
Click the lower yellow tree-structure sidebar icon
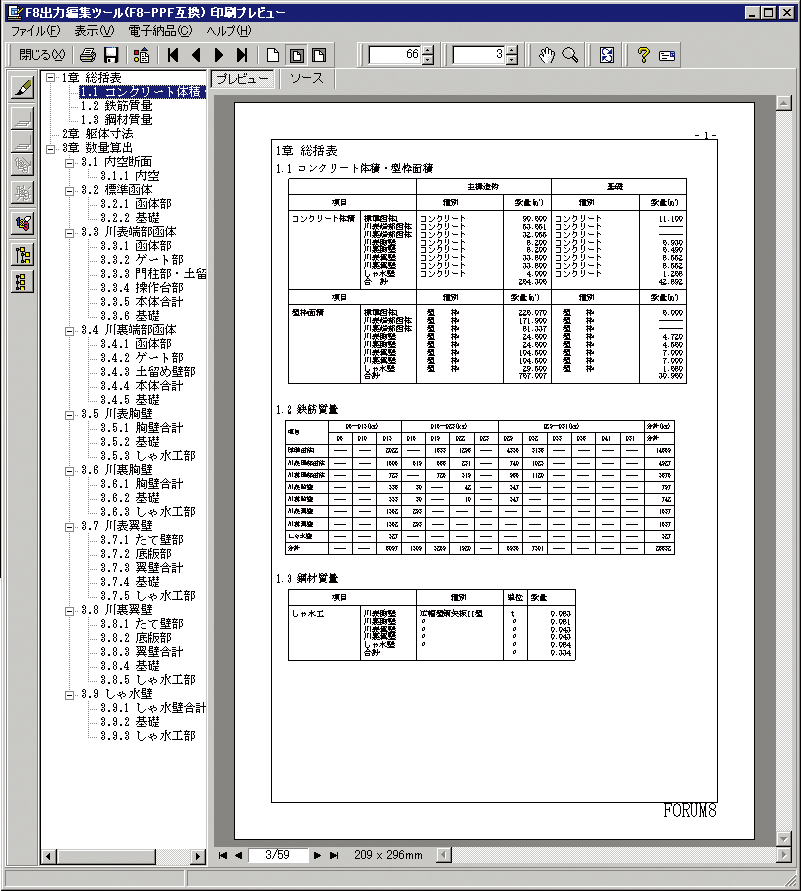click(23, 282)
